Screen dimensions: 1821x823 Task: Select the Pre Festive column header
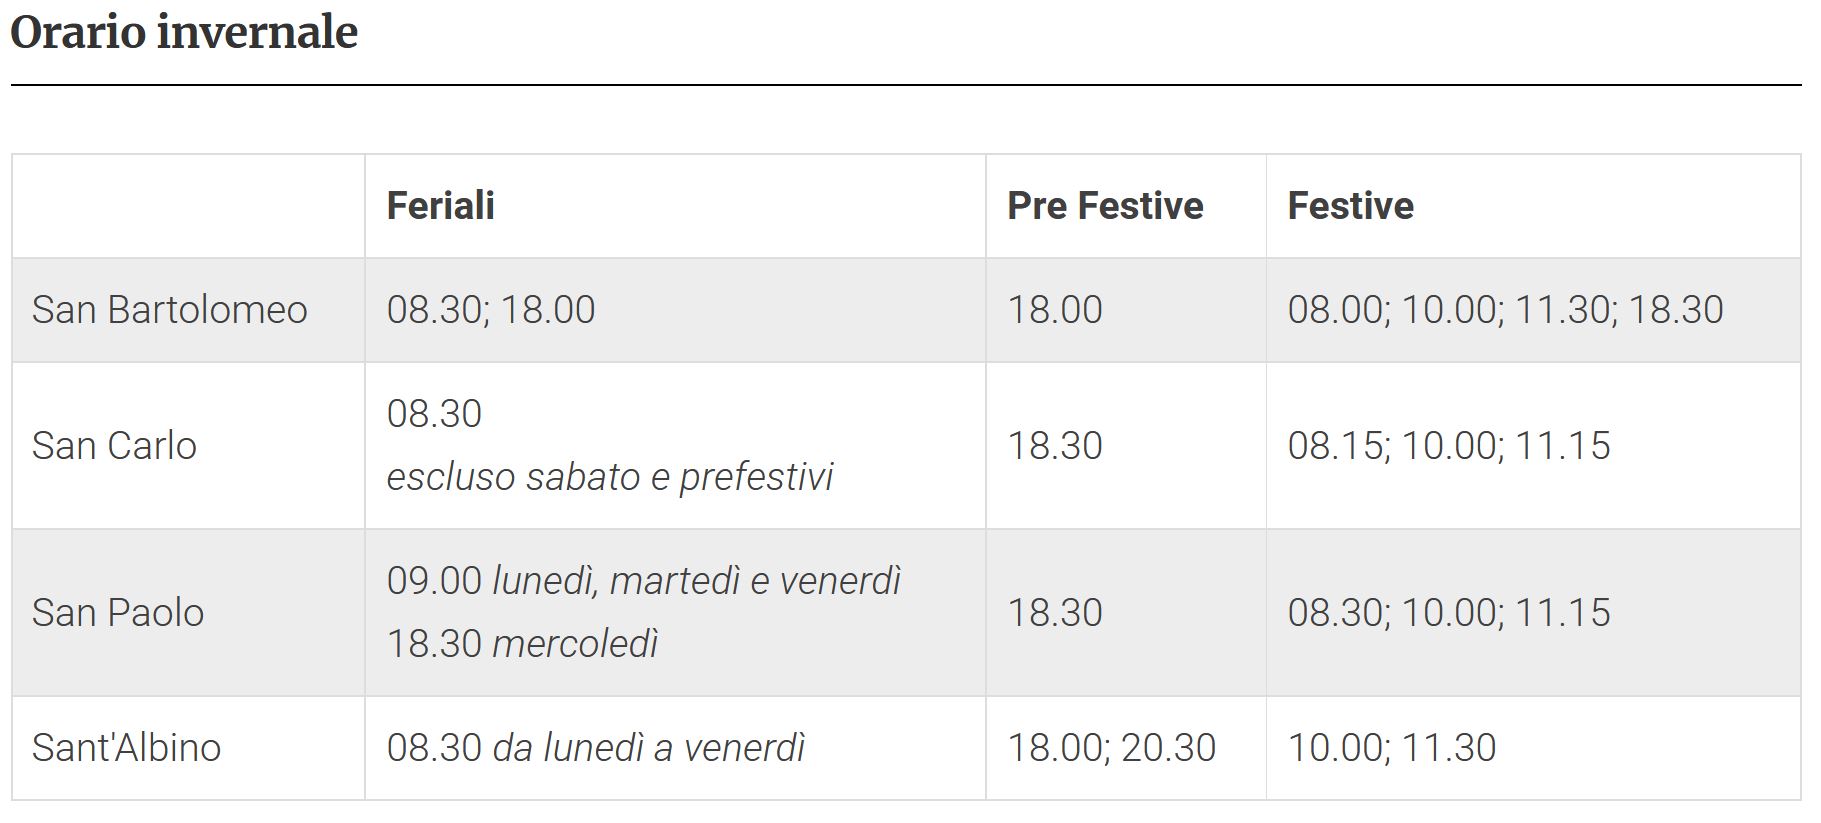coord(1105,205)
